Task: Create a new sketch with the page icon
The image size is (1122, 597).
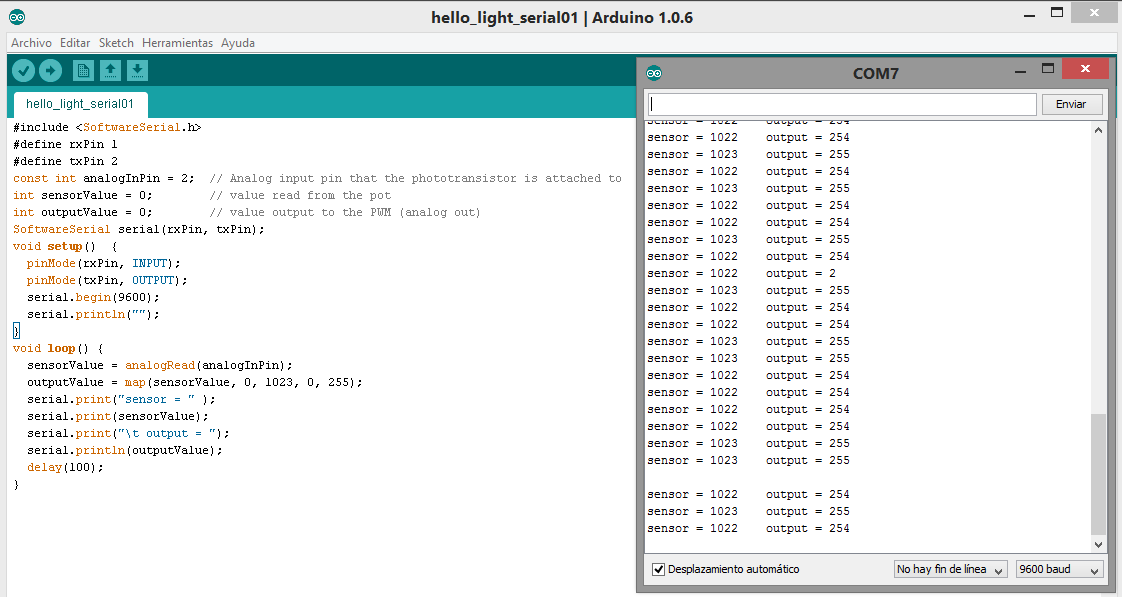Action: [83, 70]
